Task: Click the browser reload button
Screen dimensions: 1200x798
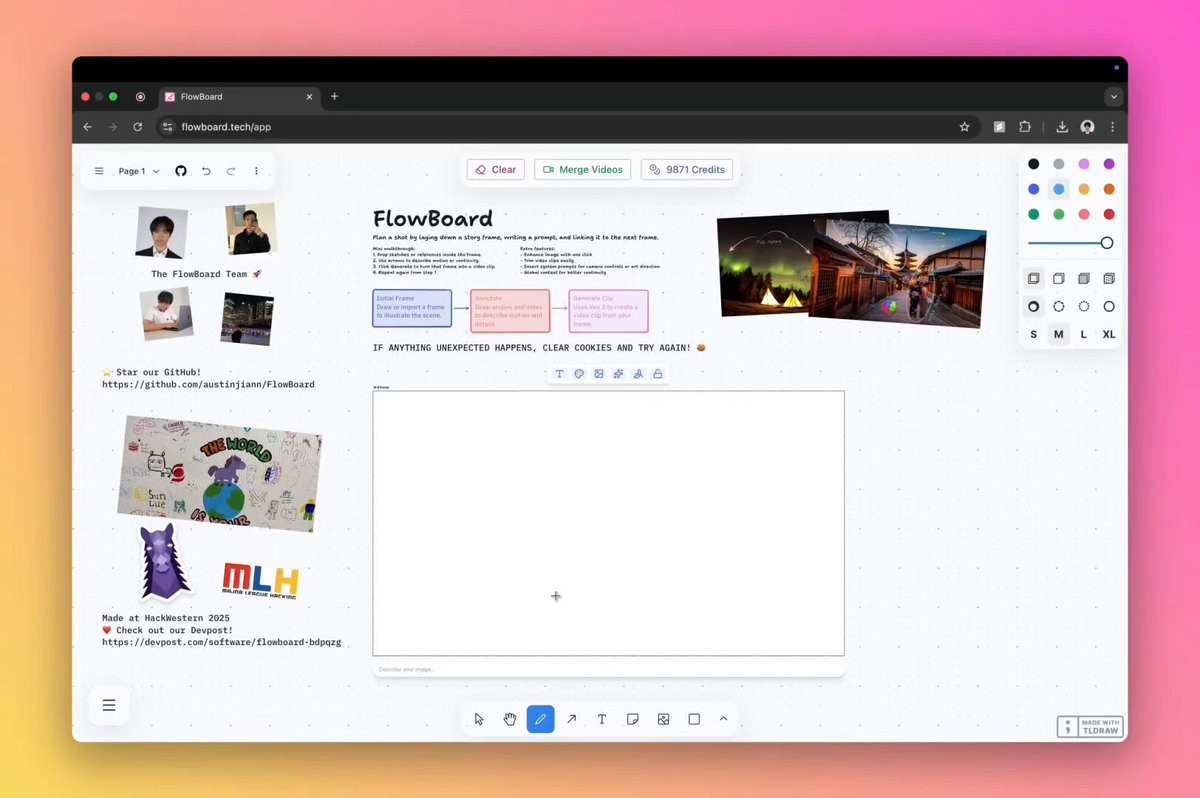Action: coord(138,127)
